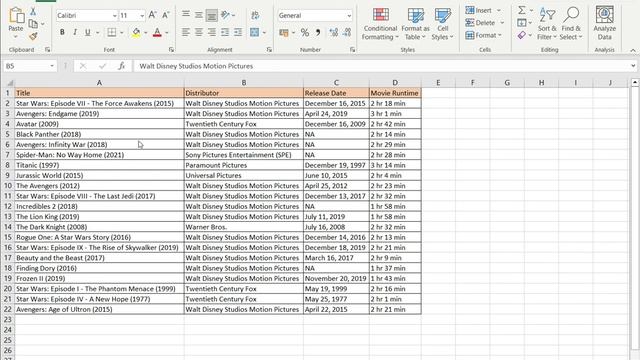Increase the cell indent
The image size is (640, 360).
pos(238,32)
